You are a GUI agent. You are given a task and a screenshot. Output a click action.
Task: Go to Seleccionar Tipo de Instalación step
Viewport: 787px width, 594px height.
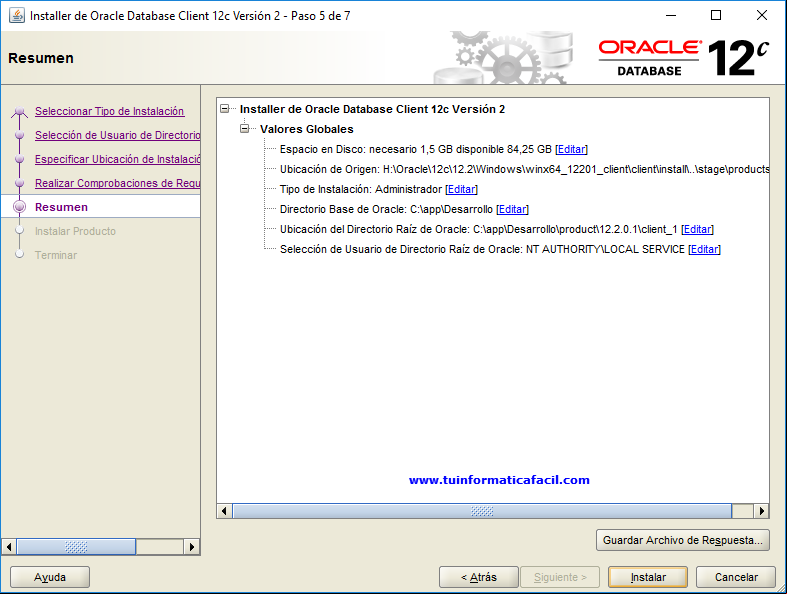click(x=109, y=111)
